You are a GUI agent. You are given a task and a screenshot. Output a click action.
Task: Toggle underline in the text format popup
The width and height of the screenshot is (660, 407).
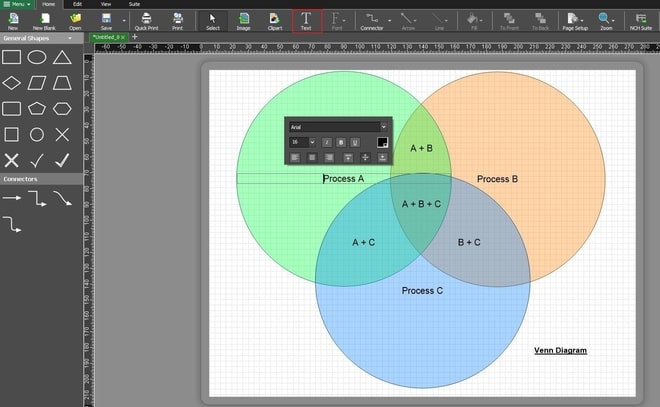[355, 142]
